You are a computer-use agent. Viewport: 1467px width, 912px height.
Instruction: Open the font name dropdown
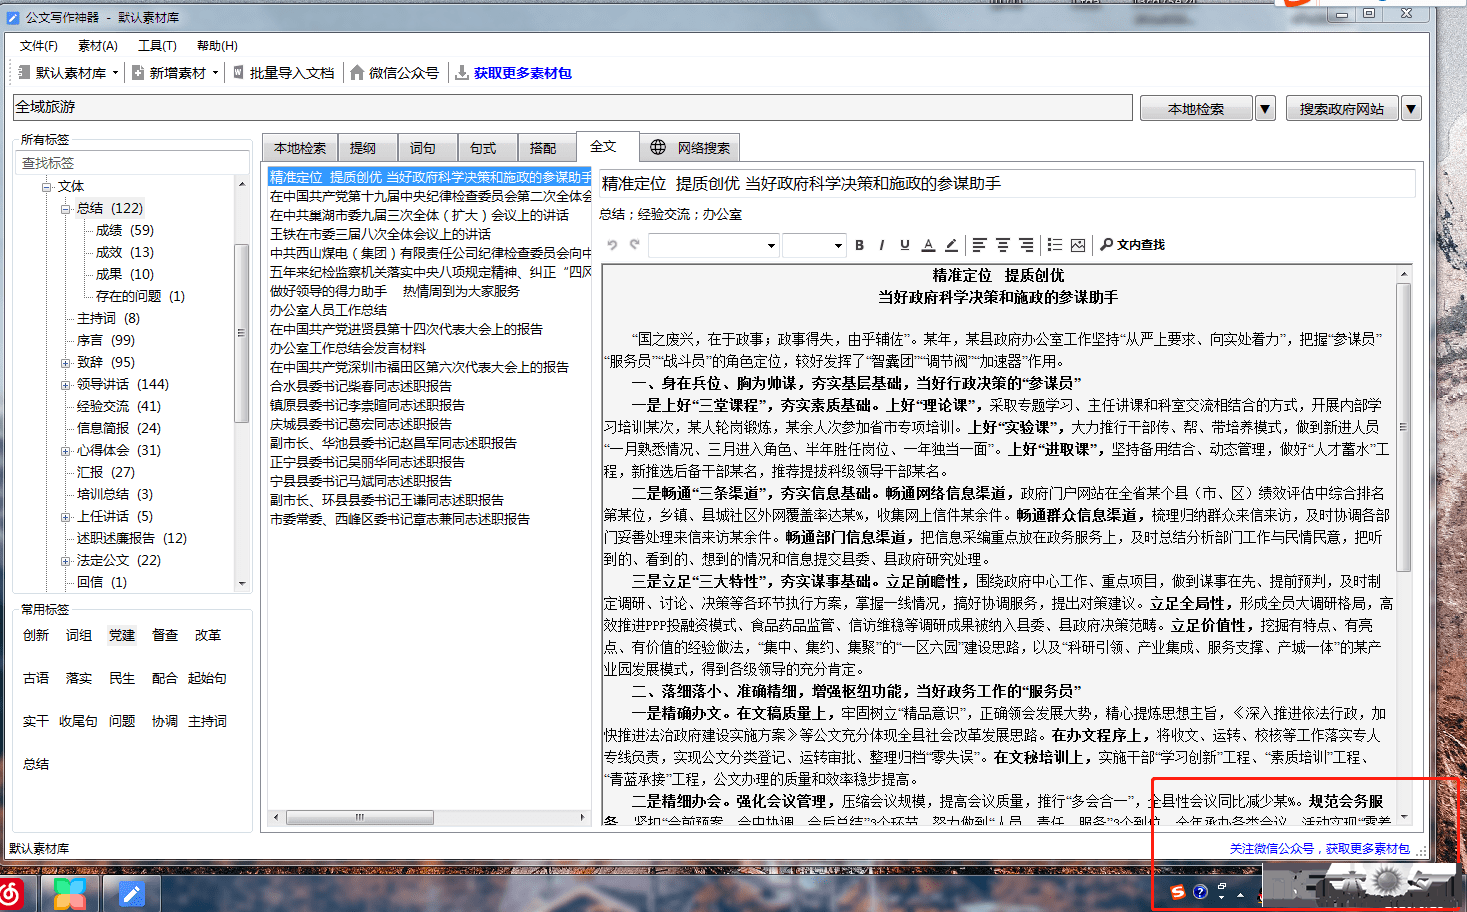[771, 246]
